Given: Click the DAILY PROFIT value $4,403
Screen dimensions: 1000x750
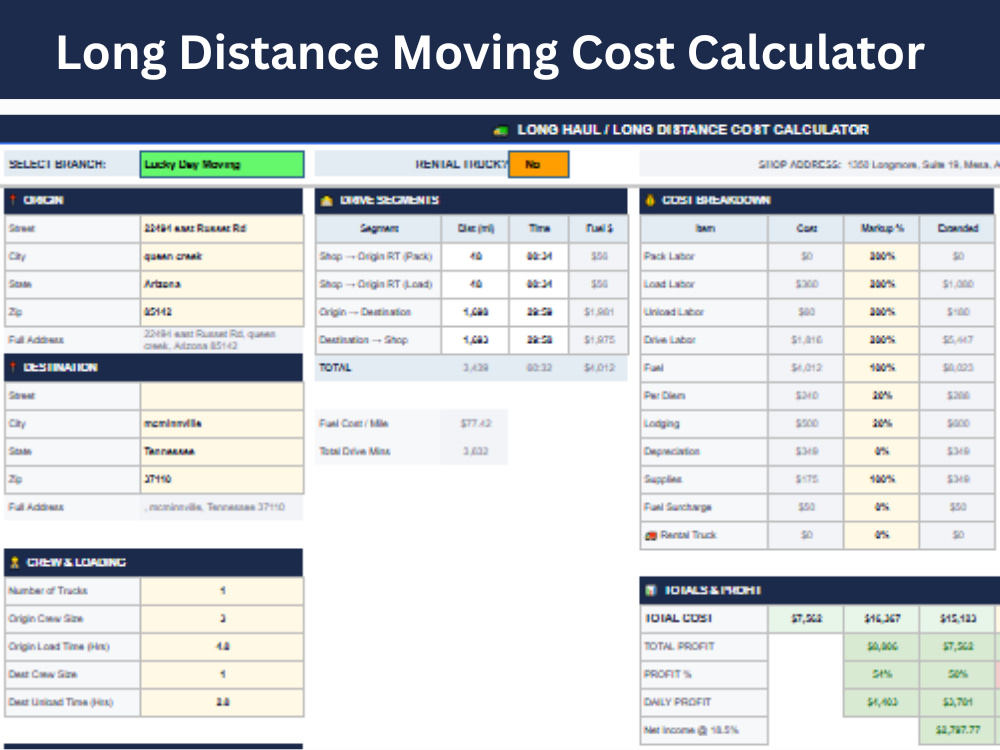Looking at the screenshot, I should [x=881, y=702].
